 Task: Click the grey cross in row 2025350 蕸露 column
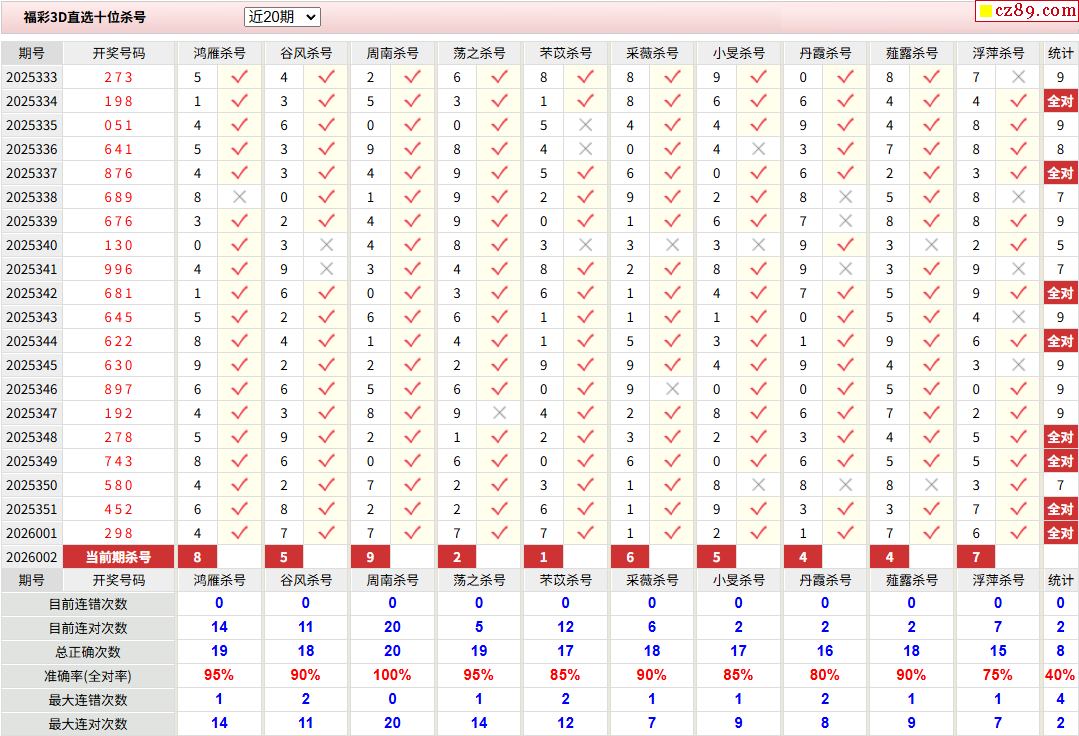coord(932,485)
